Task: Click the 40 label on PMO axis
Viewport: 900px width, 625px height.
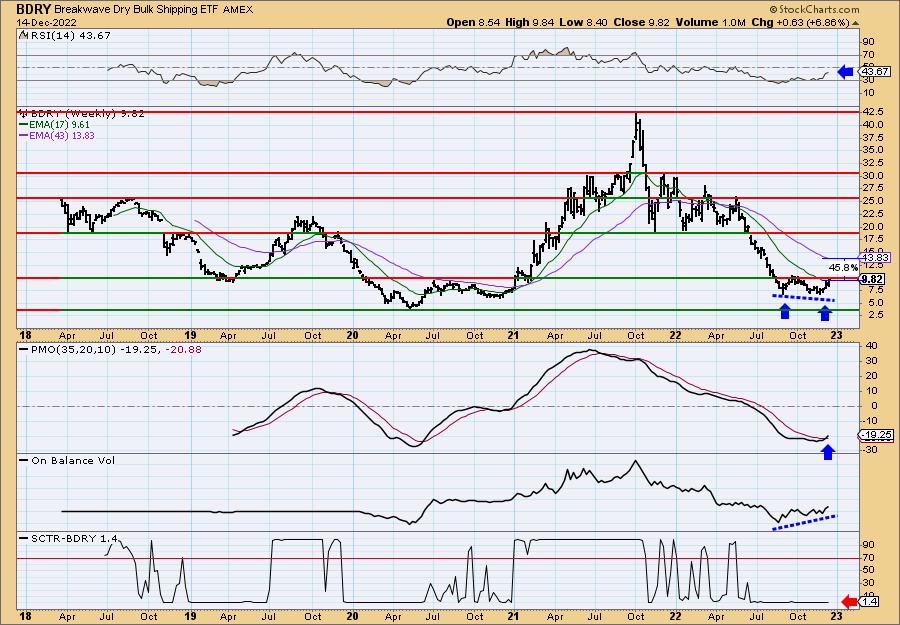Action: (x=868, y=346)
